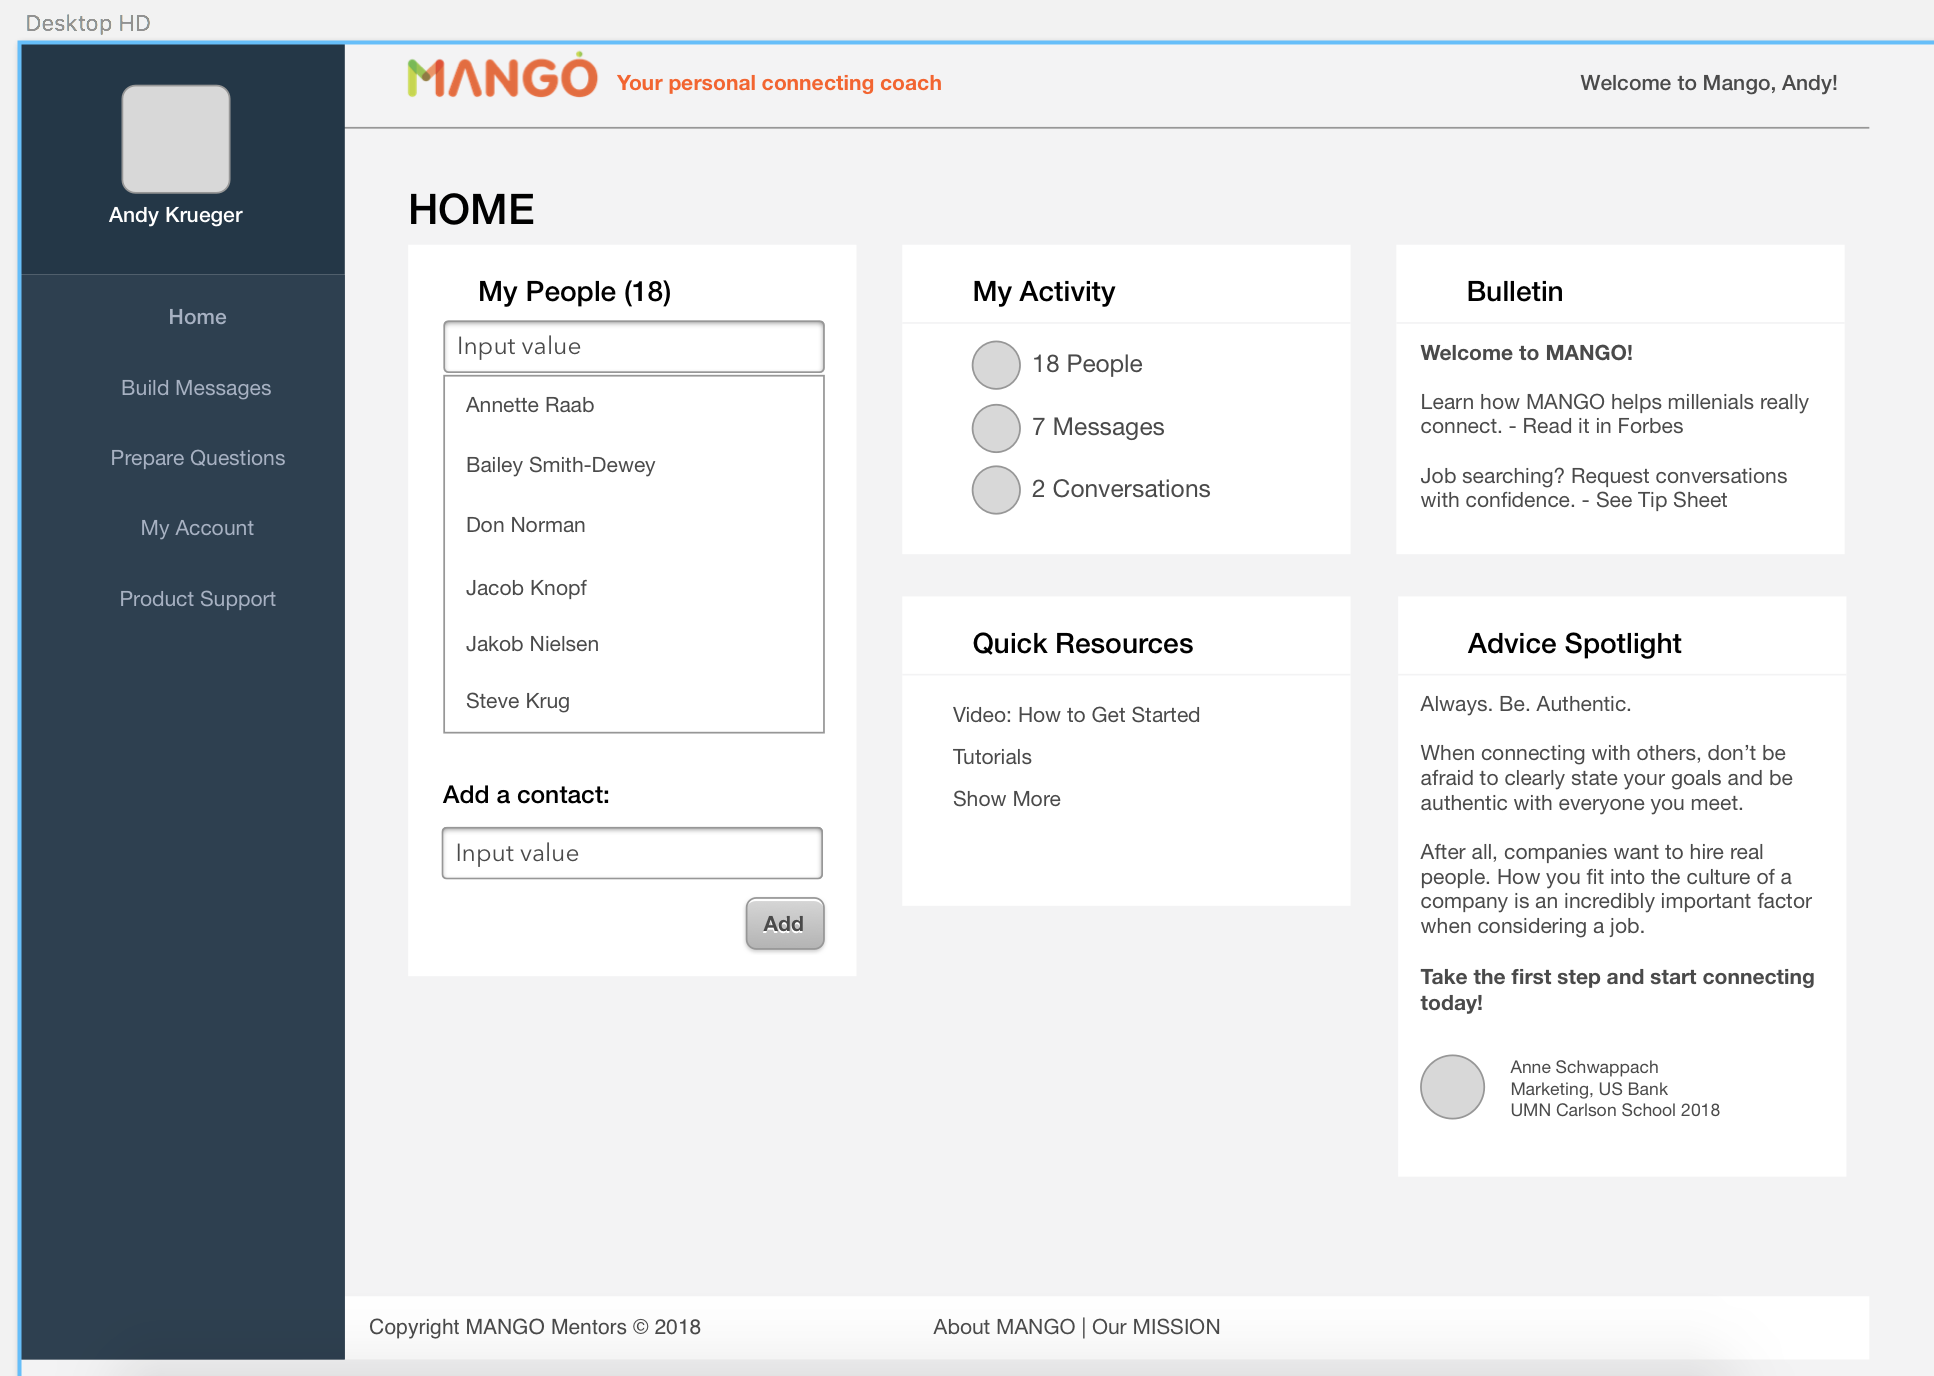Open Home in the sidebar
The width and height of the screenshot is (1934, 1376).
tap(197, 317)
